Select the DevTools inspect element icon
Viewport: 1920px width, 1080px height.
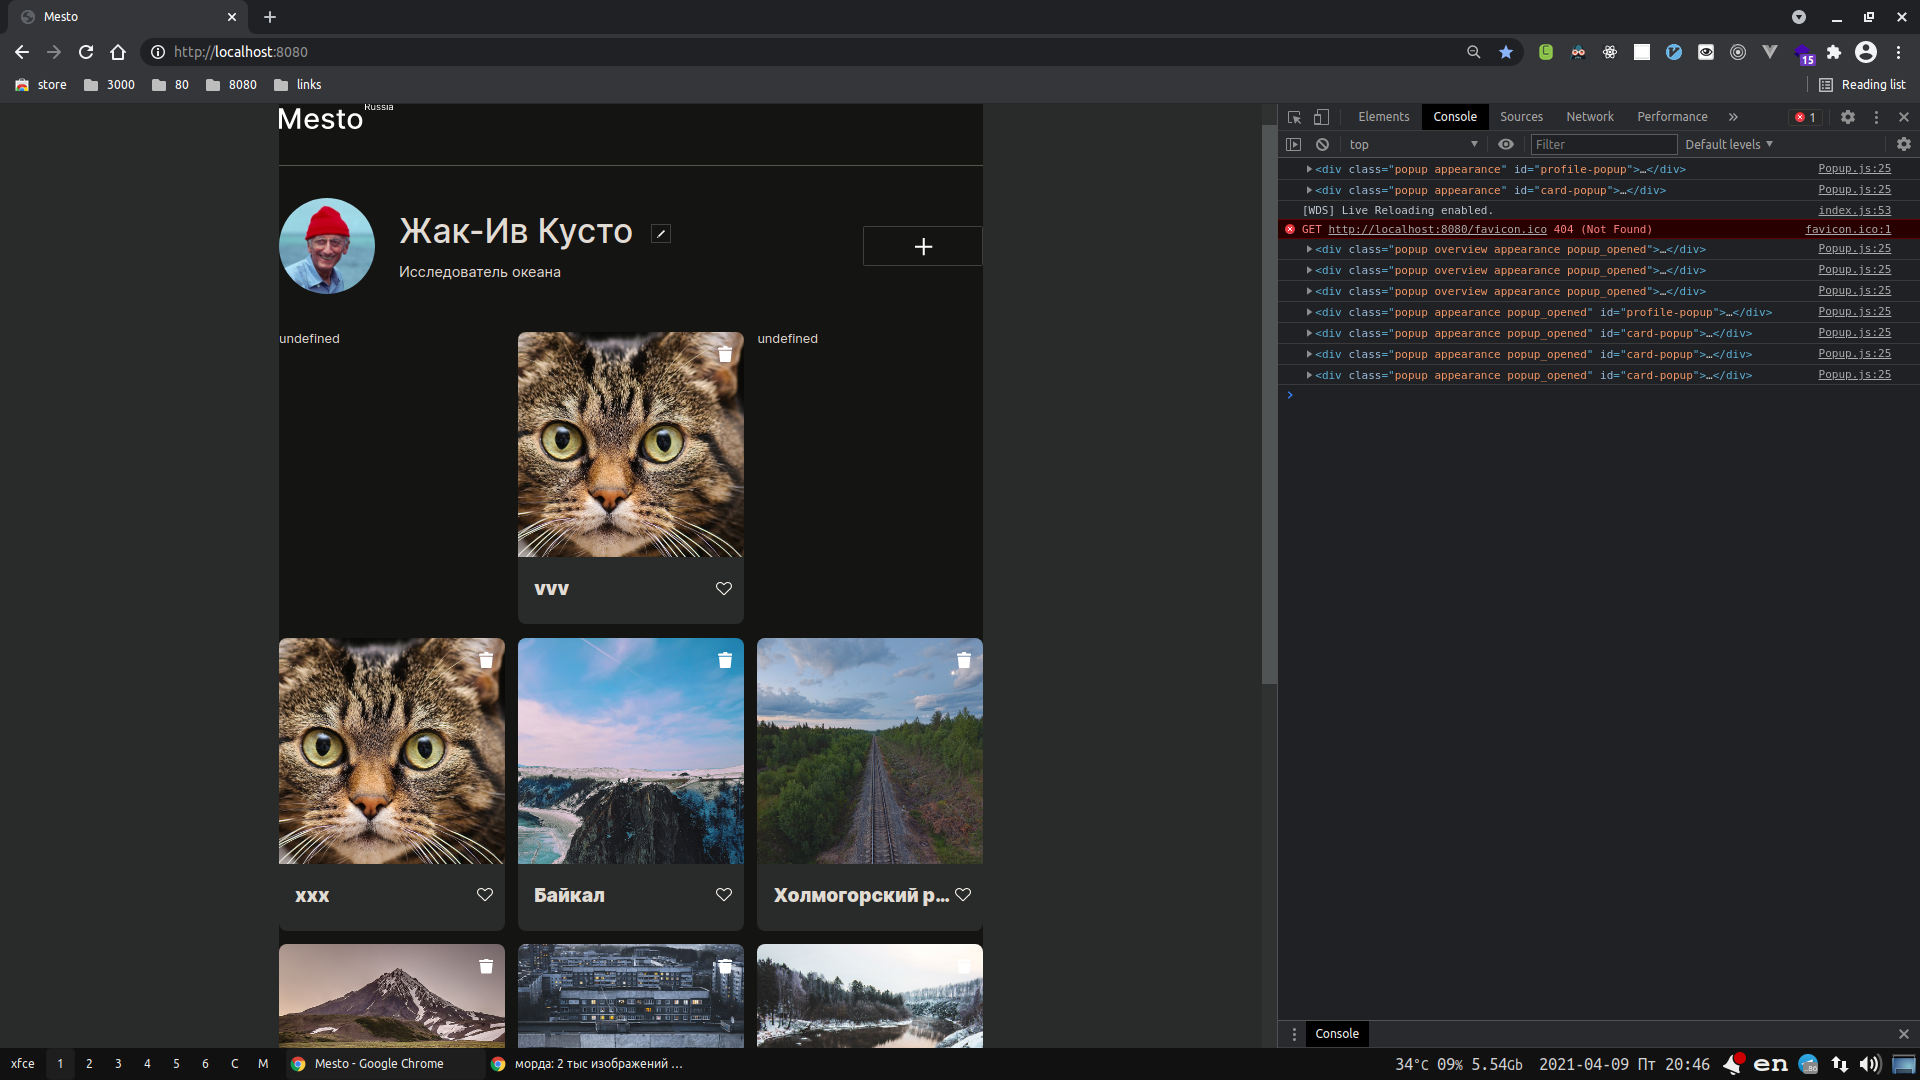pos(1294,117)
